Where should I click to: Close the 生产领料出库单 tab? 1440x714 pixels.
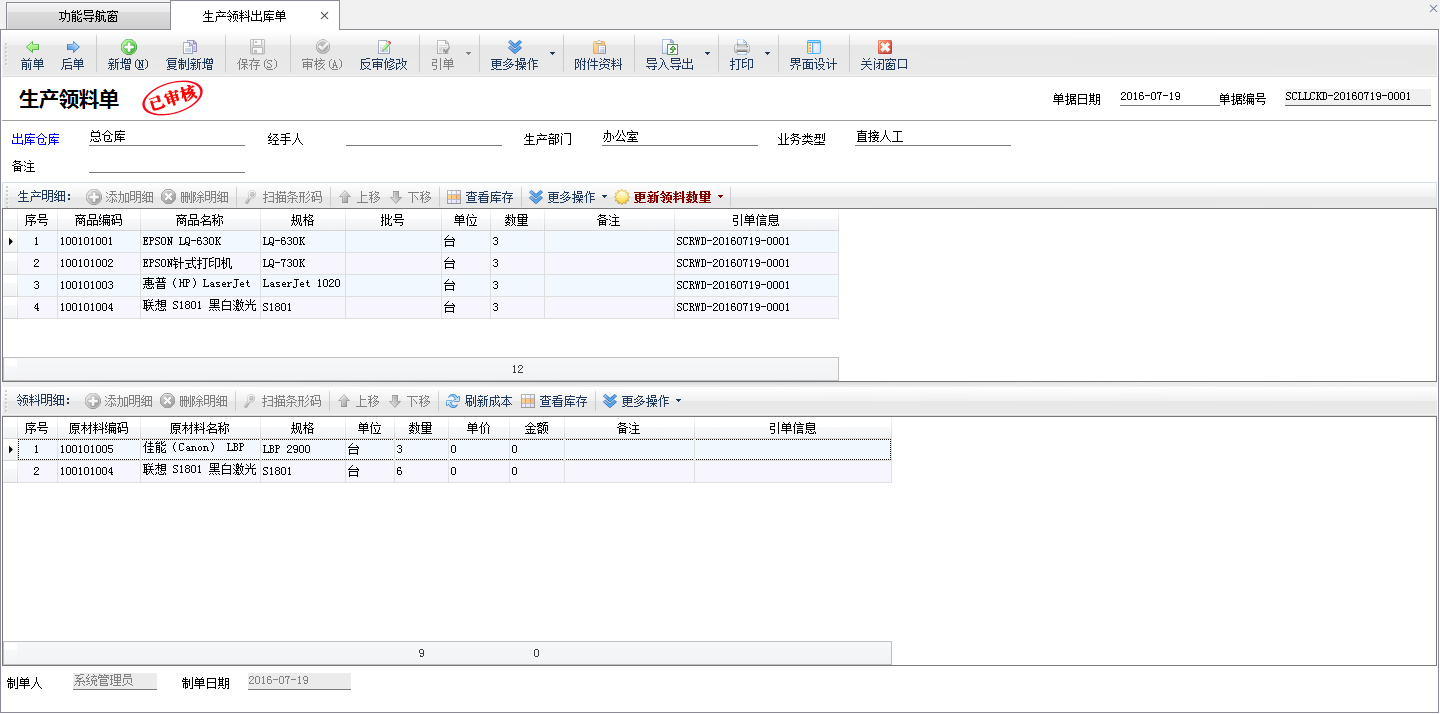(325, 16)
